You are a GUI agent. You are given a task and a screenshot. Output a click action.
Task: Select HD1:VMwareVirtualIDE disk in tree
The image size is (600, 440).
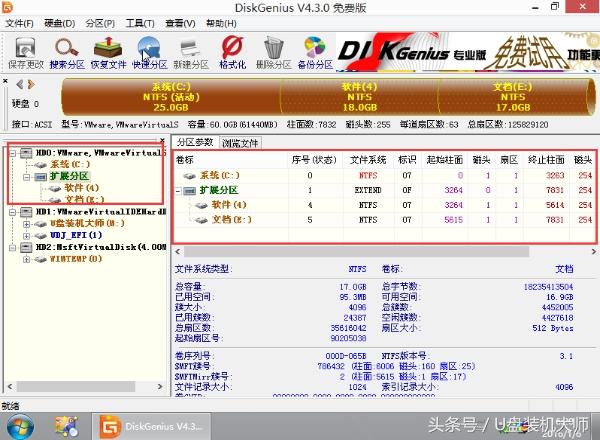coord(101,212)
